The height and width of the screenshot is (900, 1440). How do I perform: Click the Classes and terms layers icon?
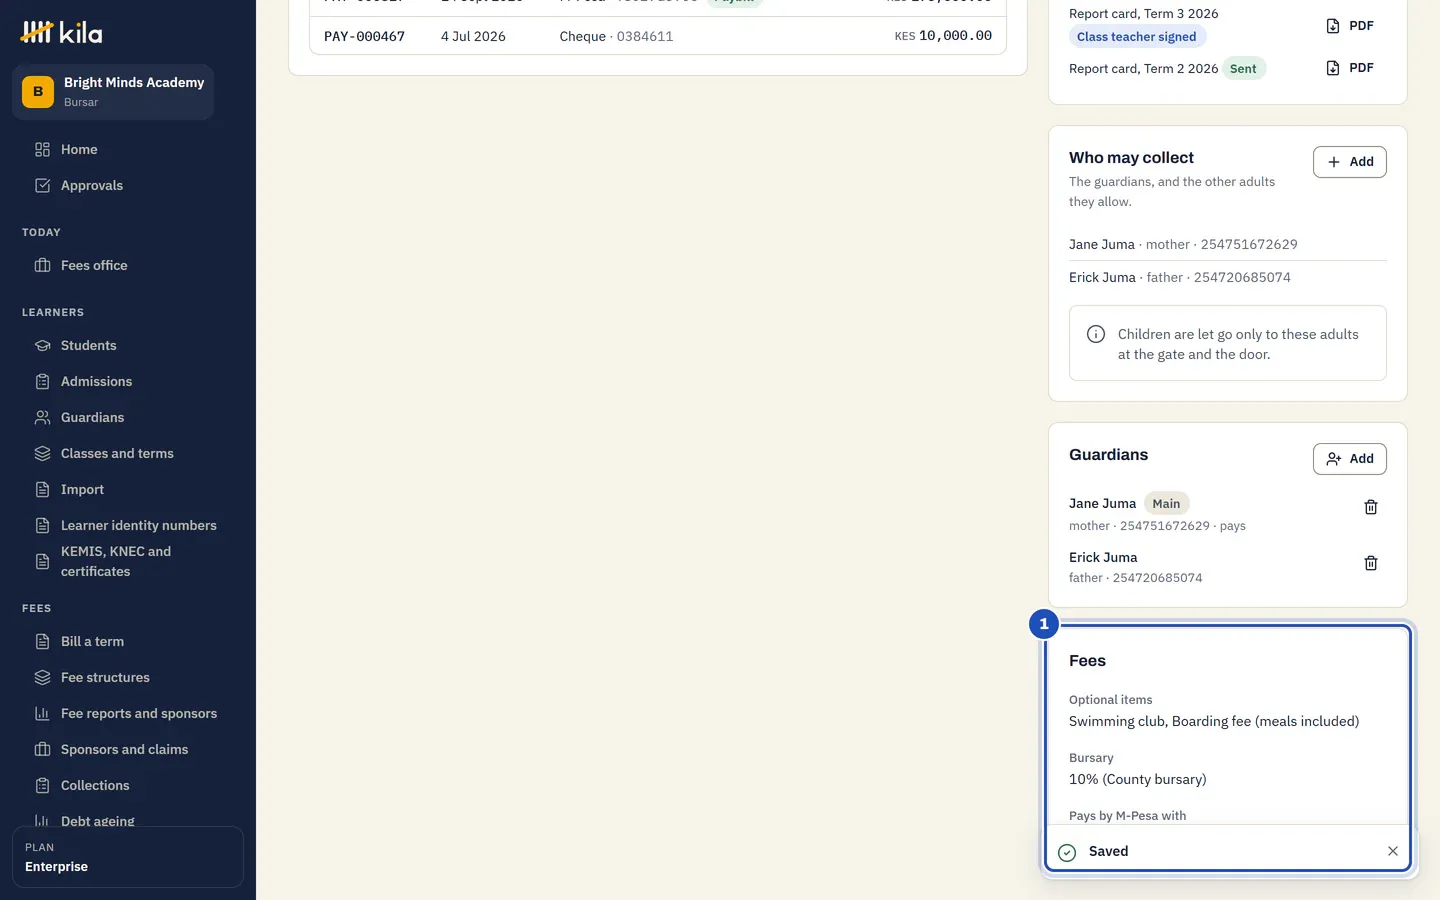pyautogui.click(x=42, y=453)
